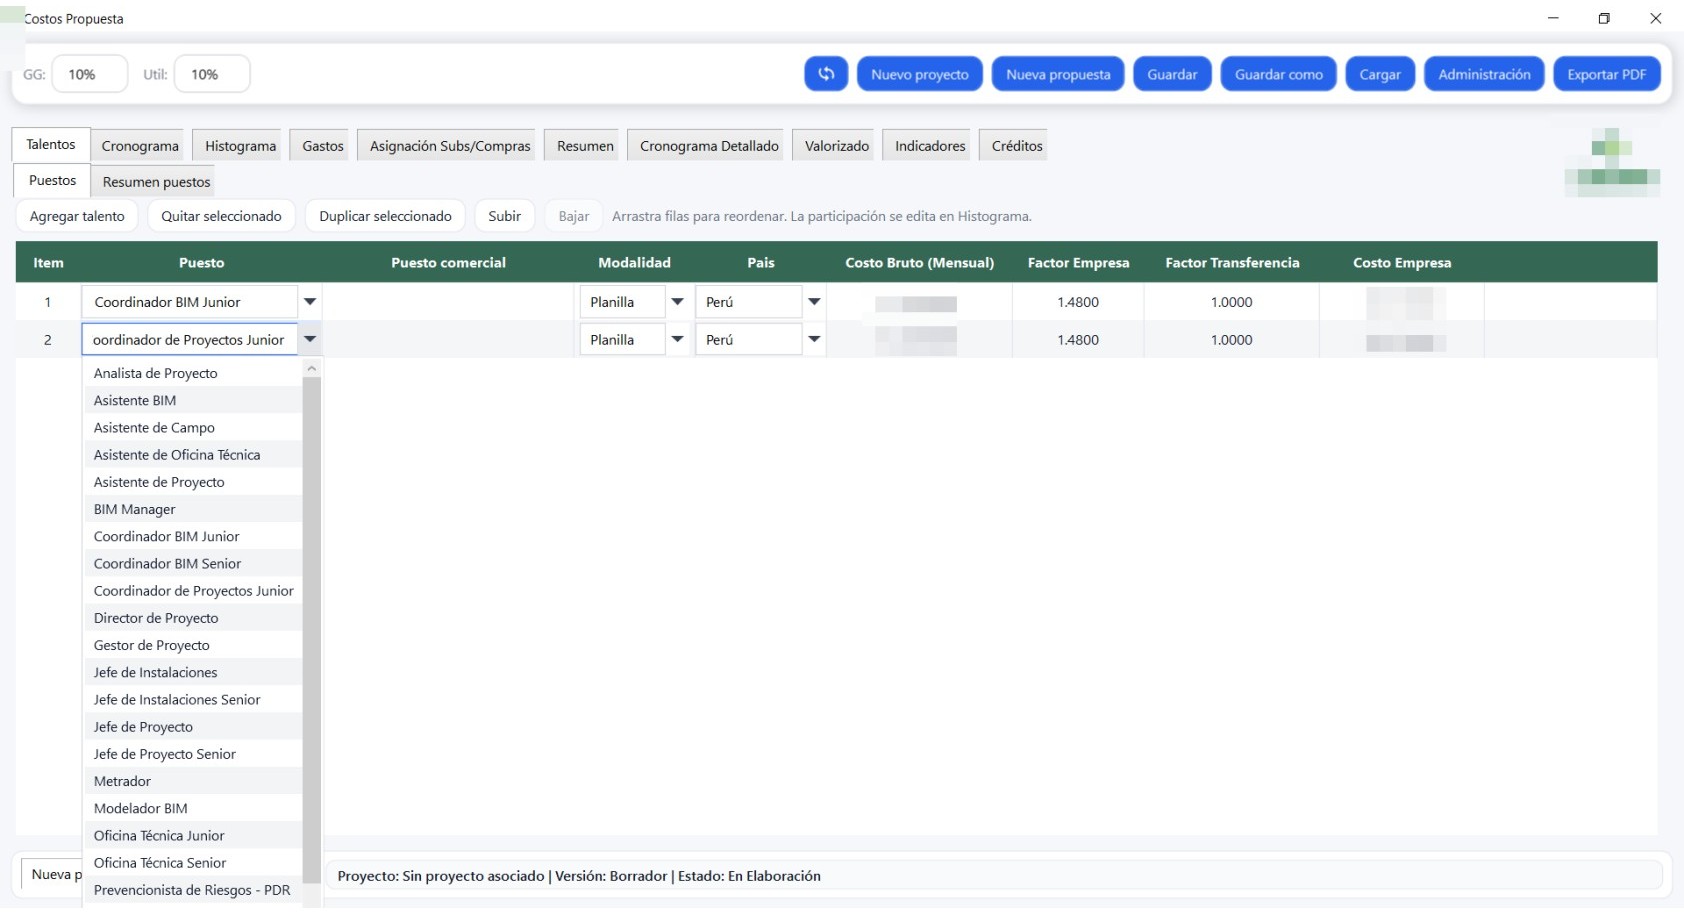Load a proposal with Cargar

1380,73
